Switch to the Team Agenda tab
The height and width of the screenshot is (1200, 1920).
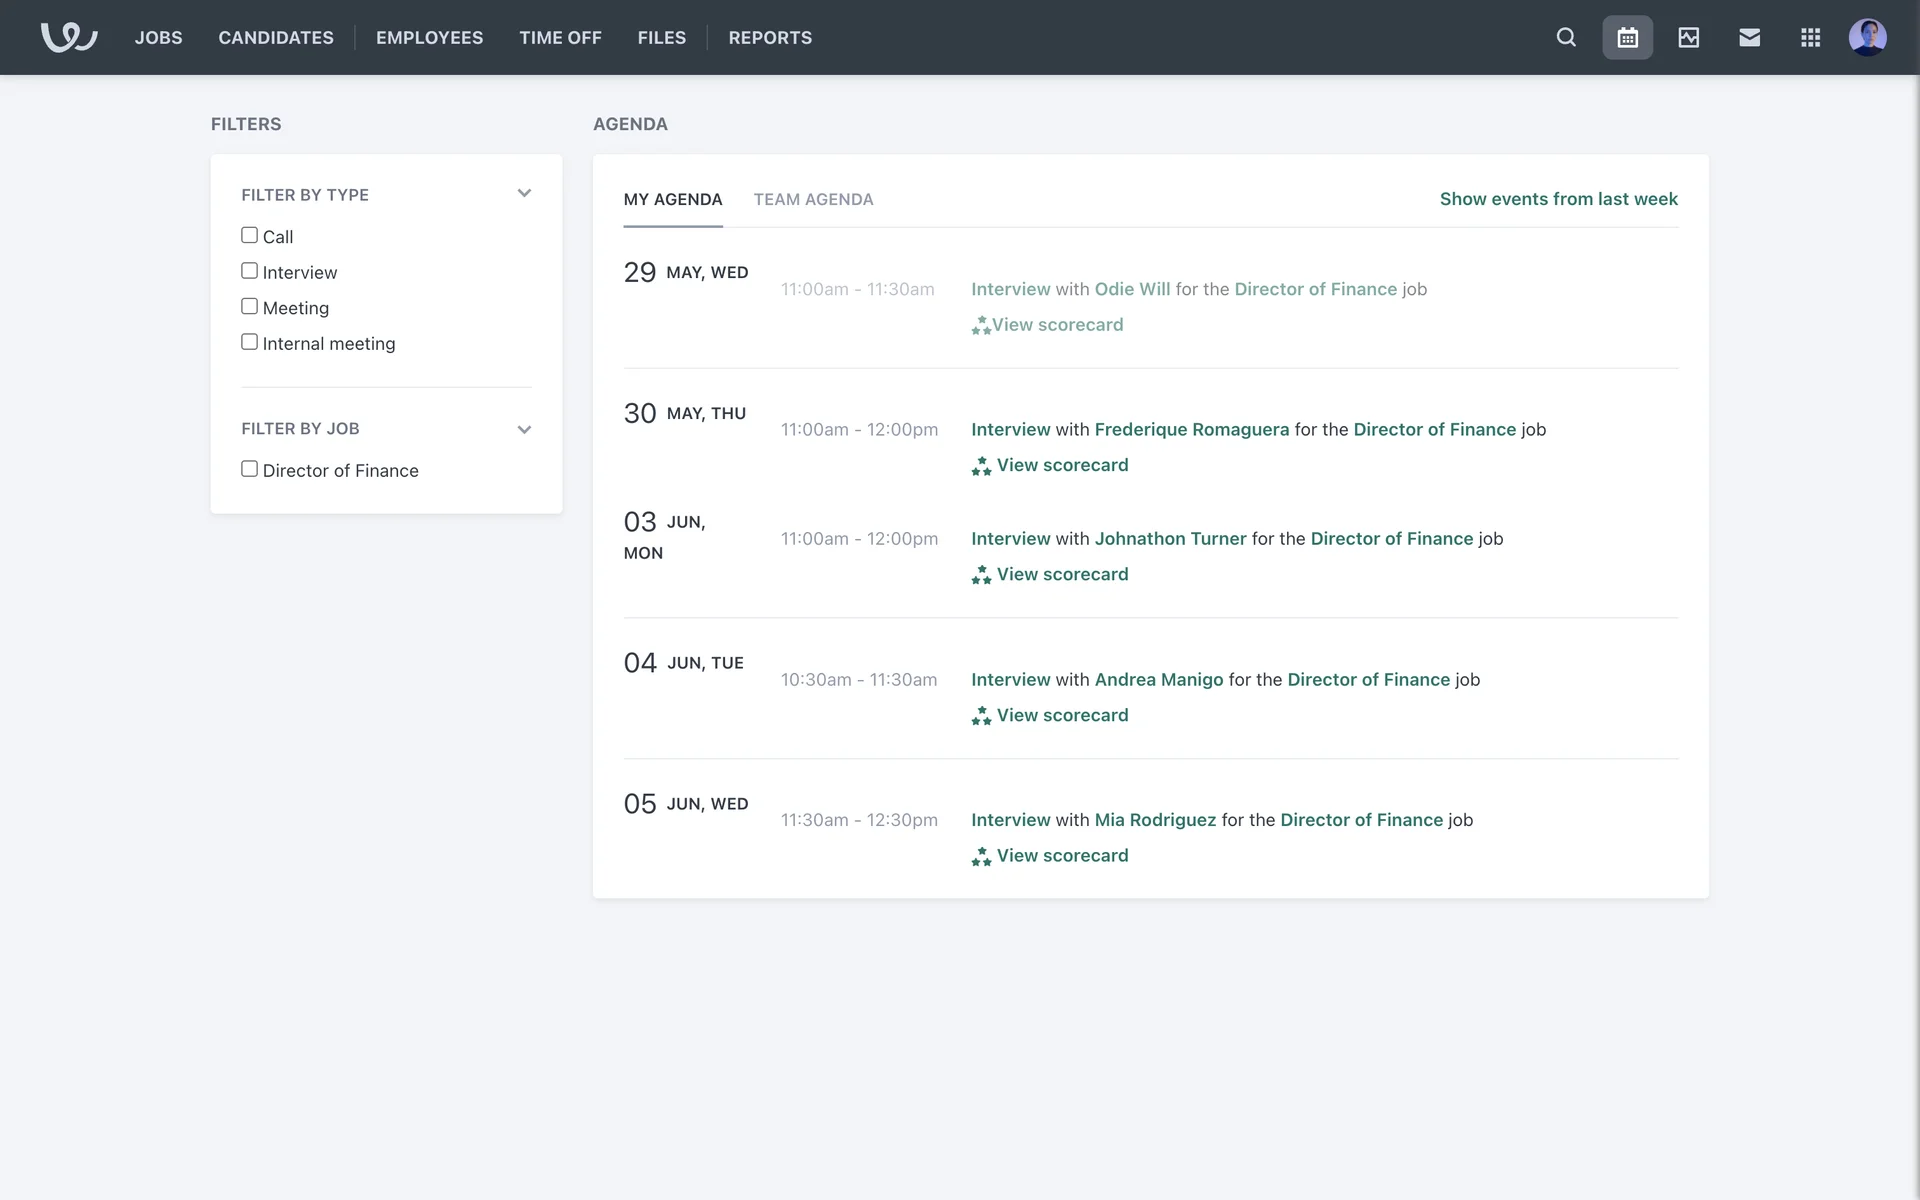(x=813, y=199)
